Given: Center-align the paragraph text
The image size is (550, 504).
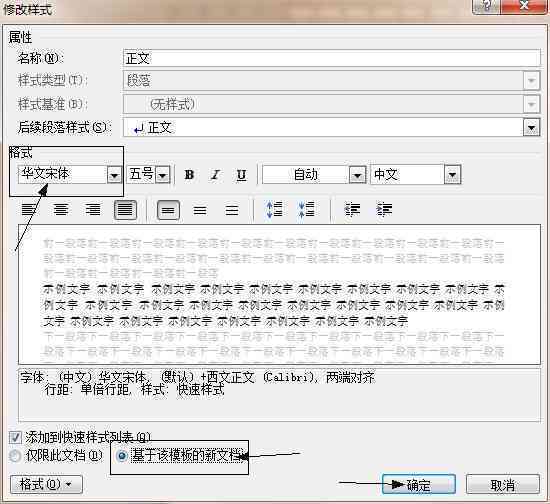Looking at the screenshot, I should 61,210.
